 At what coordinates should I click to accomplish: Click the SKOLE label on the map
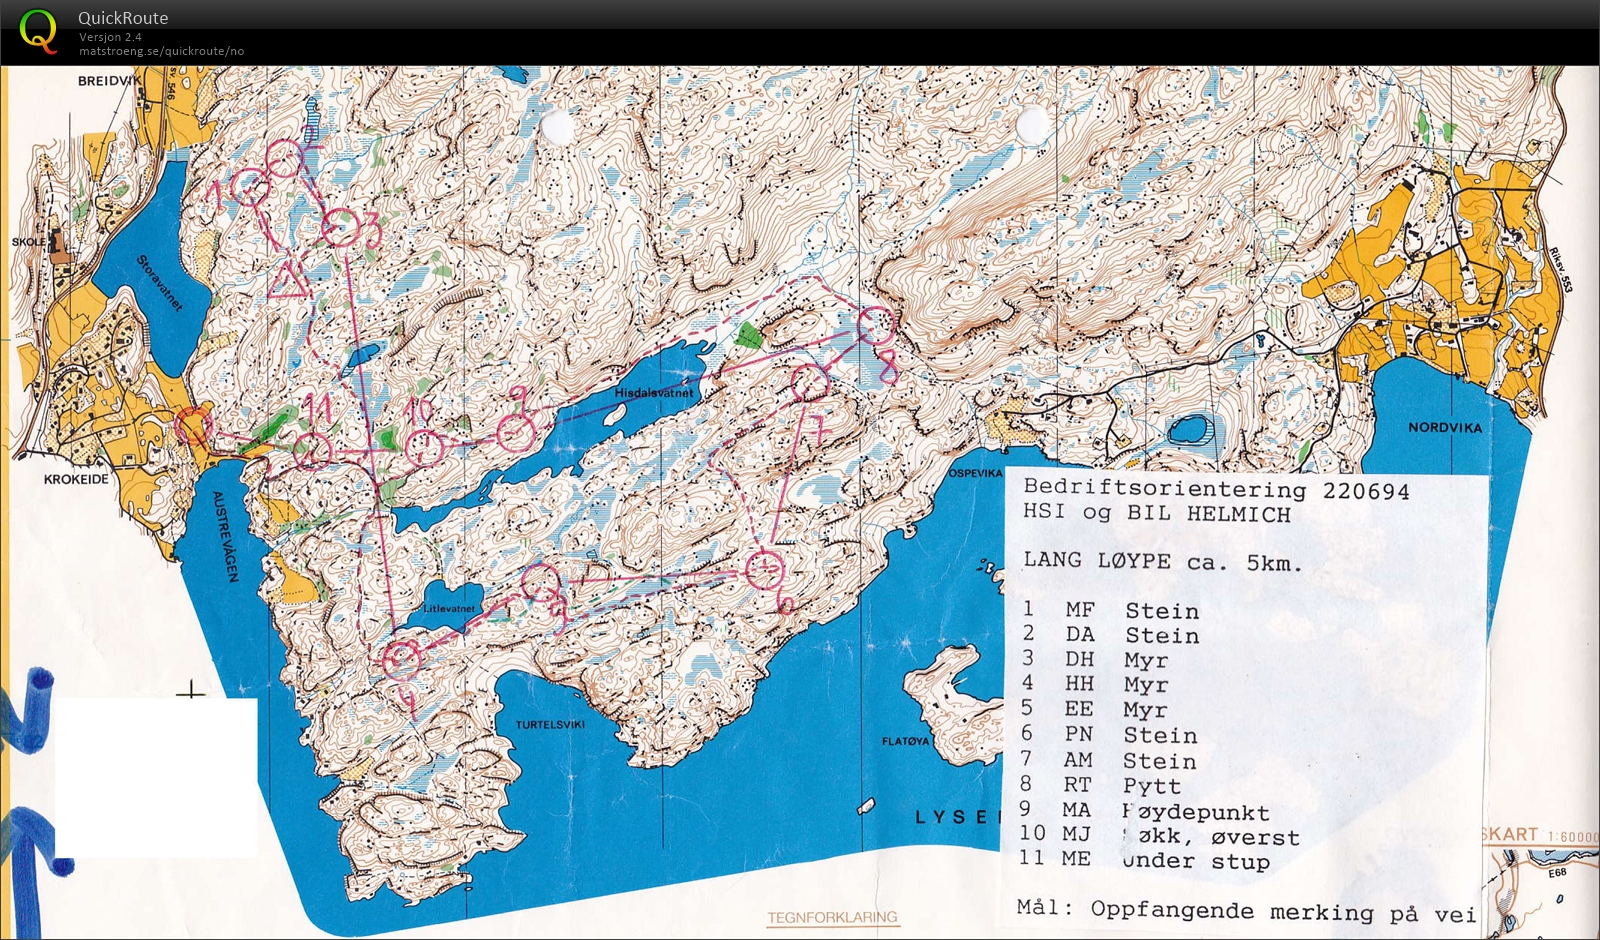29,242
